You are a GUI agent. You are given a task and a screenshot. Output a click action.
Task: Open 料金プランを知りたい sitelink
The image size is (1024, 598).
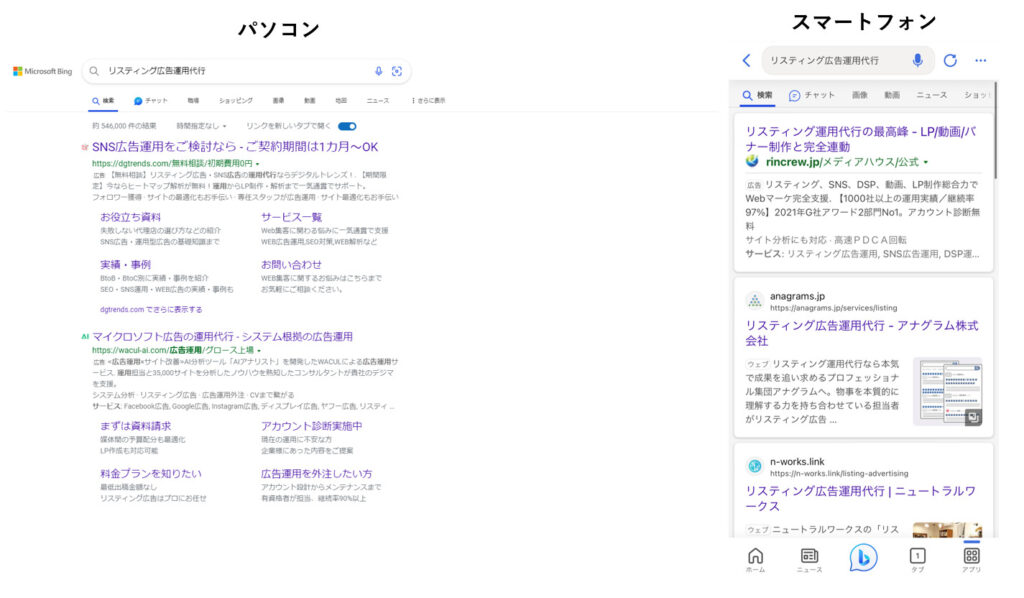click(x=151, y=473)
